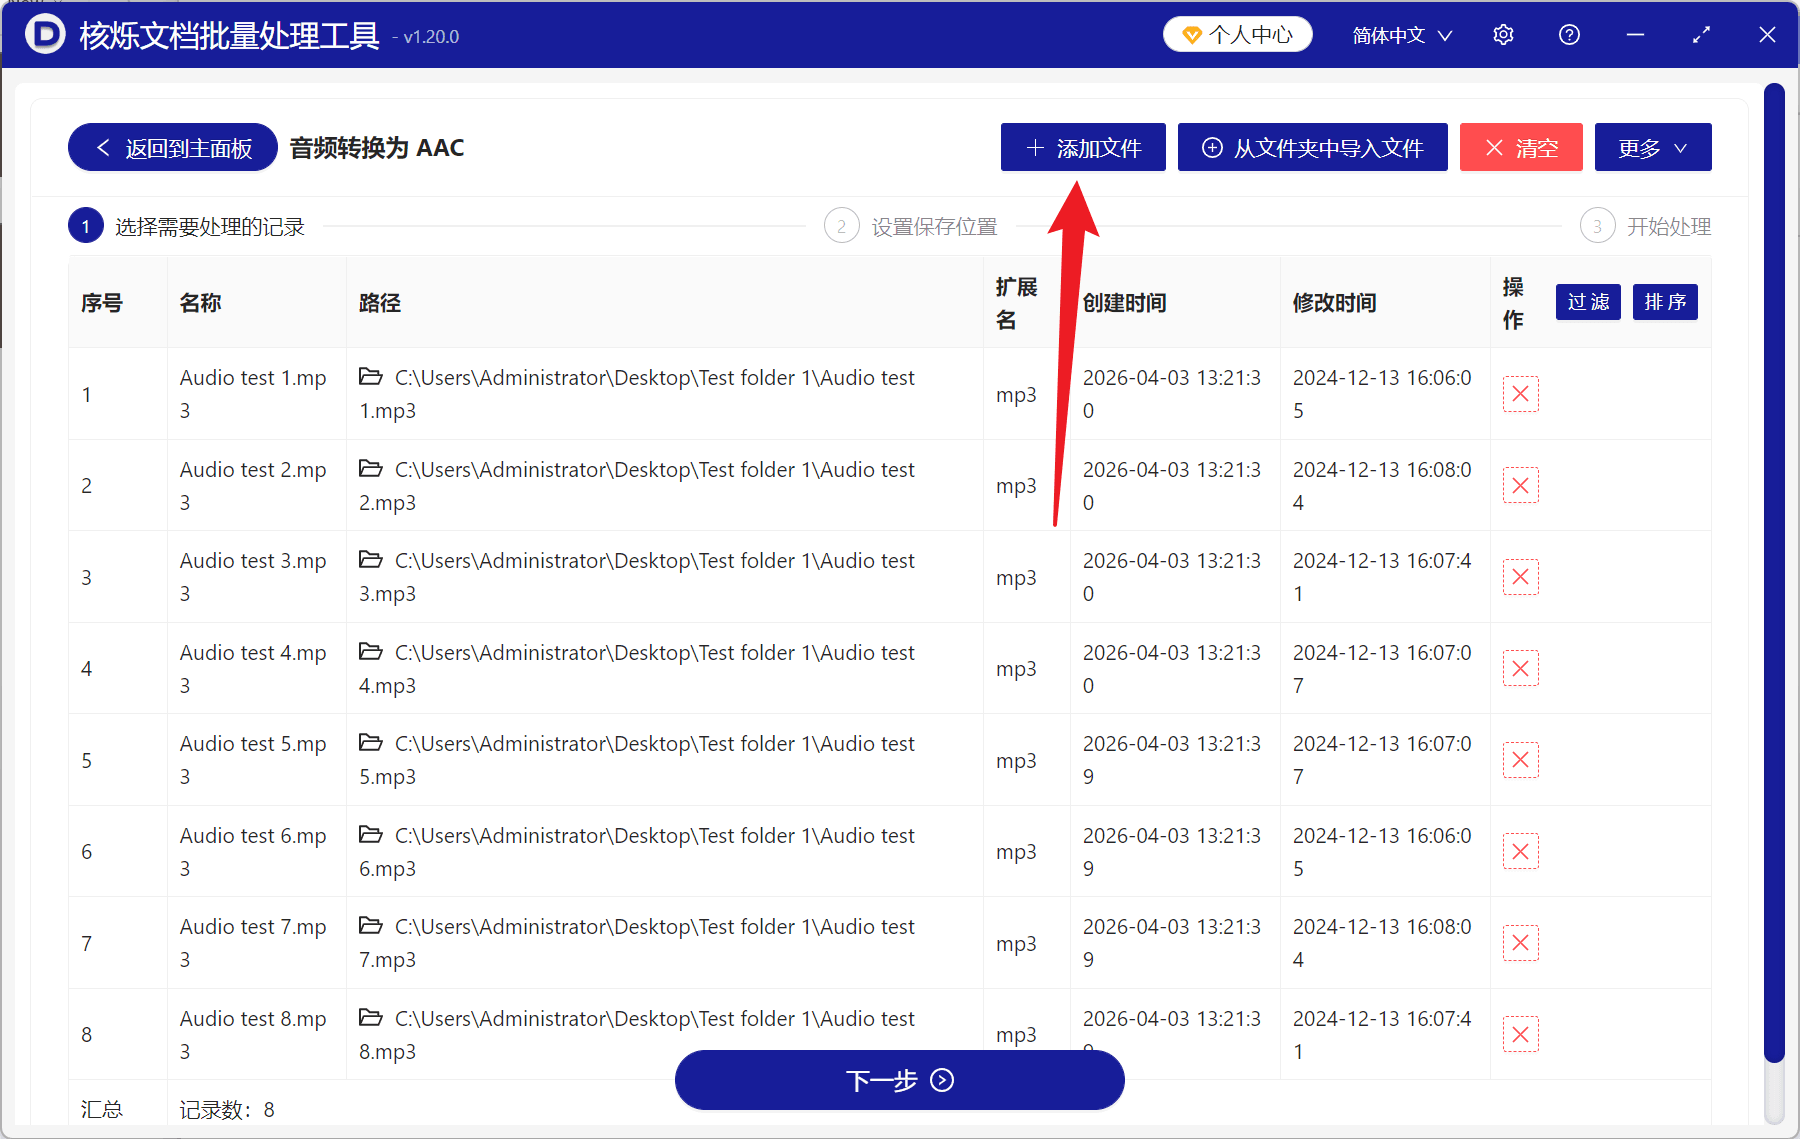Click the settings gear icon in title bar
The height and width of the screenshot is (1139, 1800).
(1503, 35)
